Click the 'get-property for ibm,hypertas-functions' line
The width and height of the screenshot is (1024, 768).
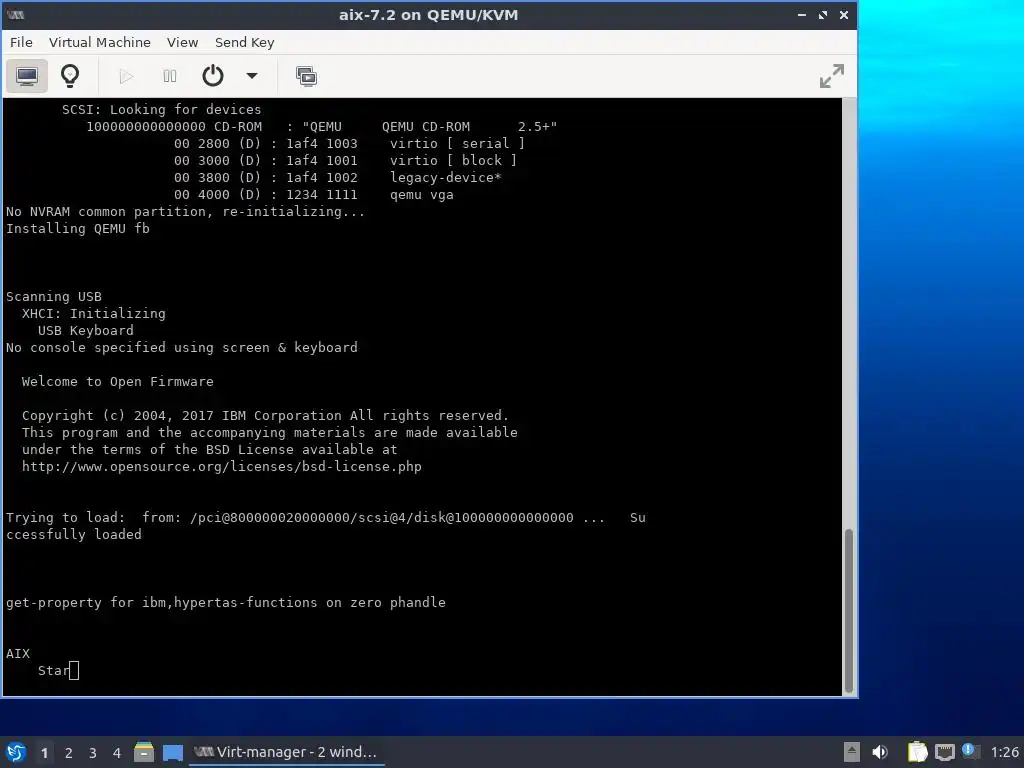(225, 602)
